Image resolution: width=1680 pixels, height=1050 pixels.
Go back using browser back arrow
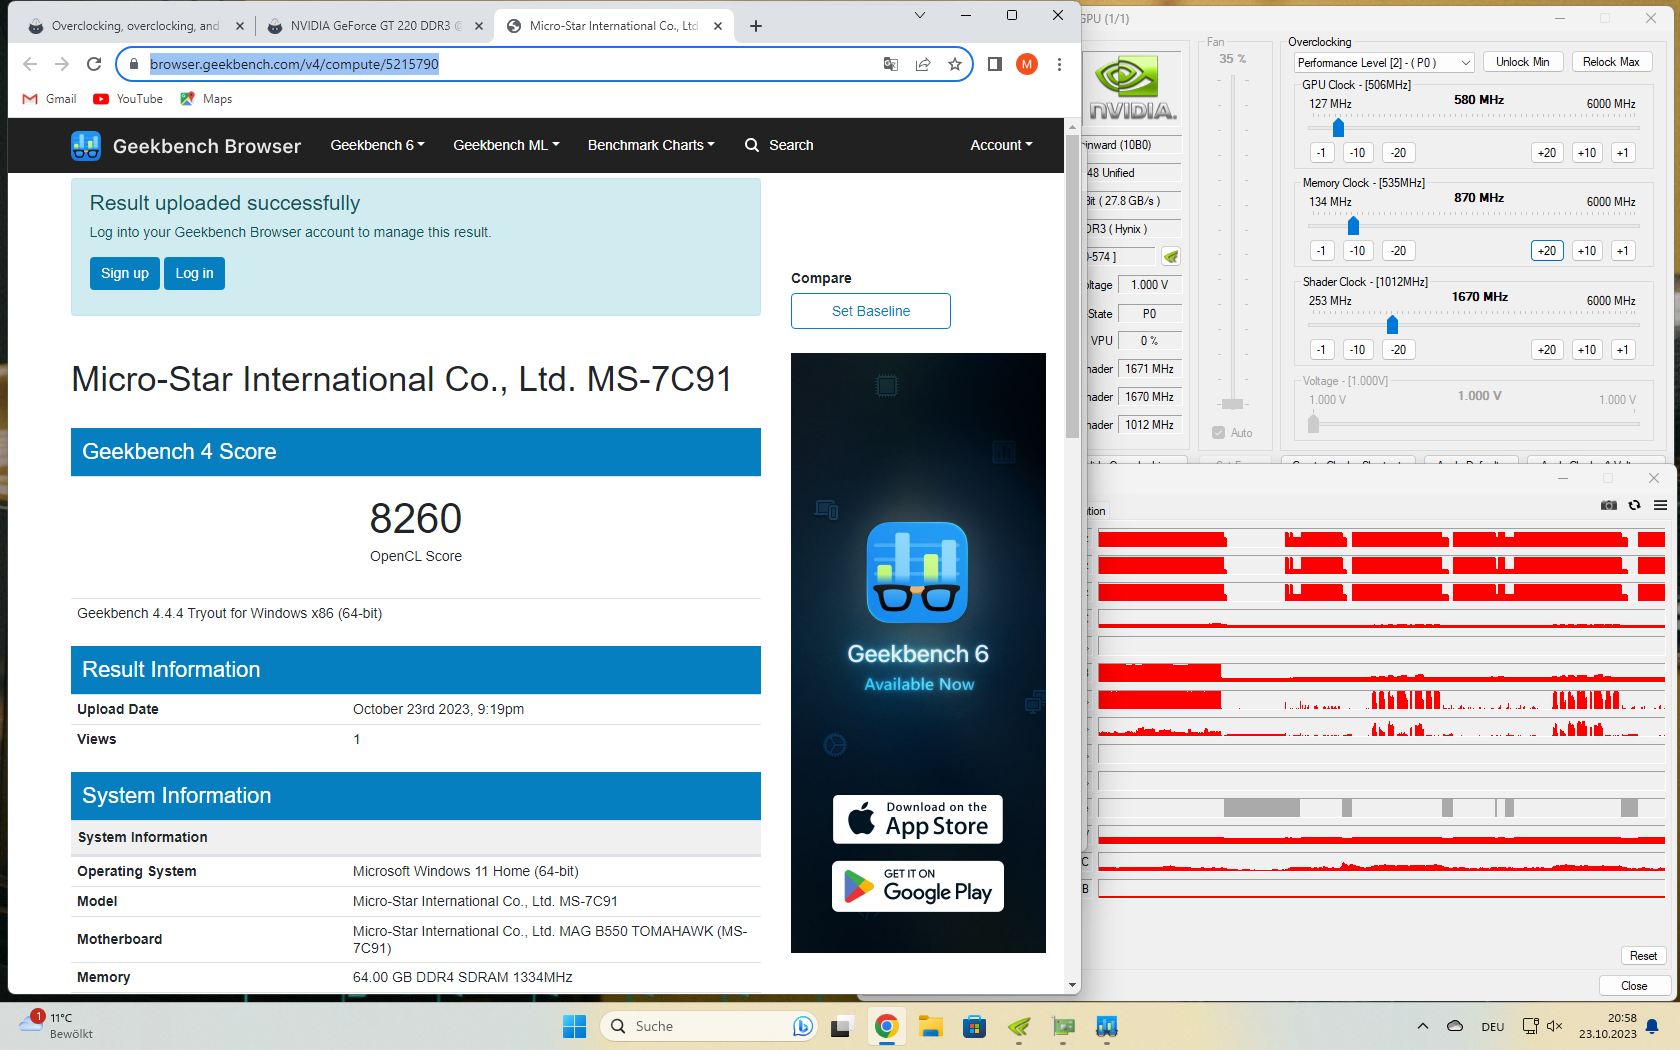pos(30,64)
